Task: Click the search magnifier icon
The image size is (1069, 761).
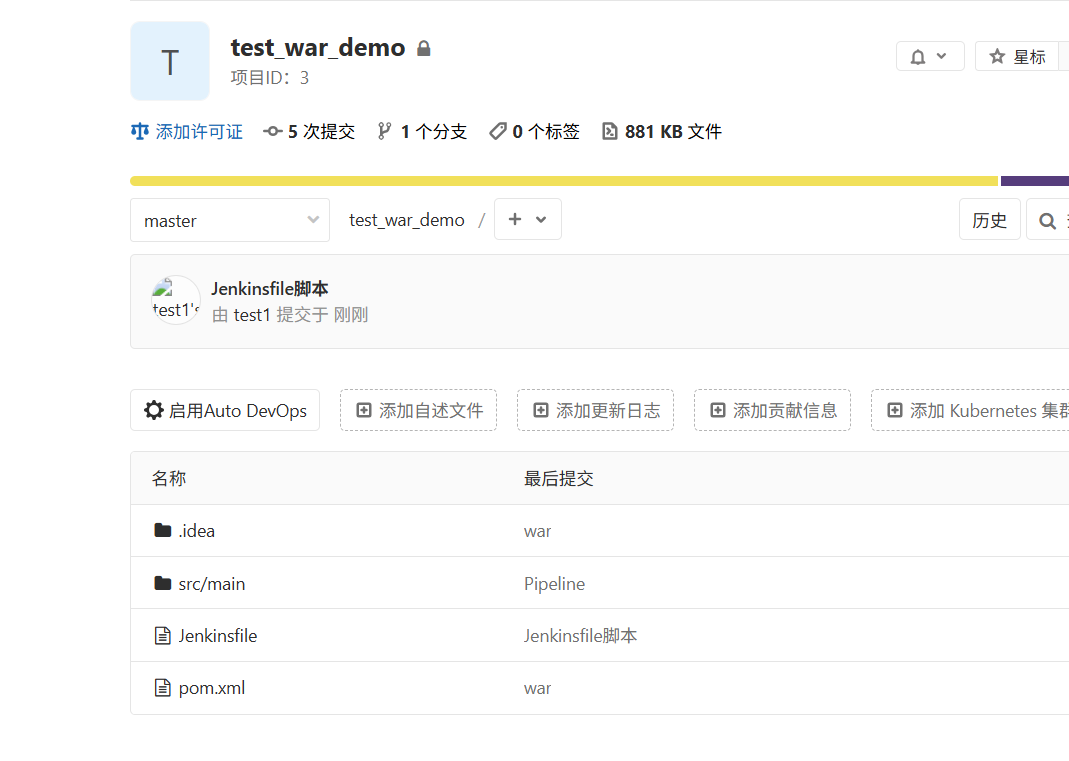Action: (1047, 221)
